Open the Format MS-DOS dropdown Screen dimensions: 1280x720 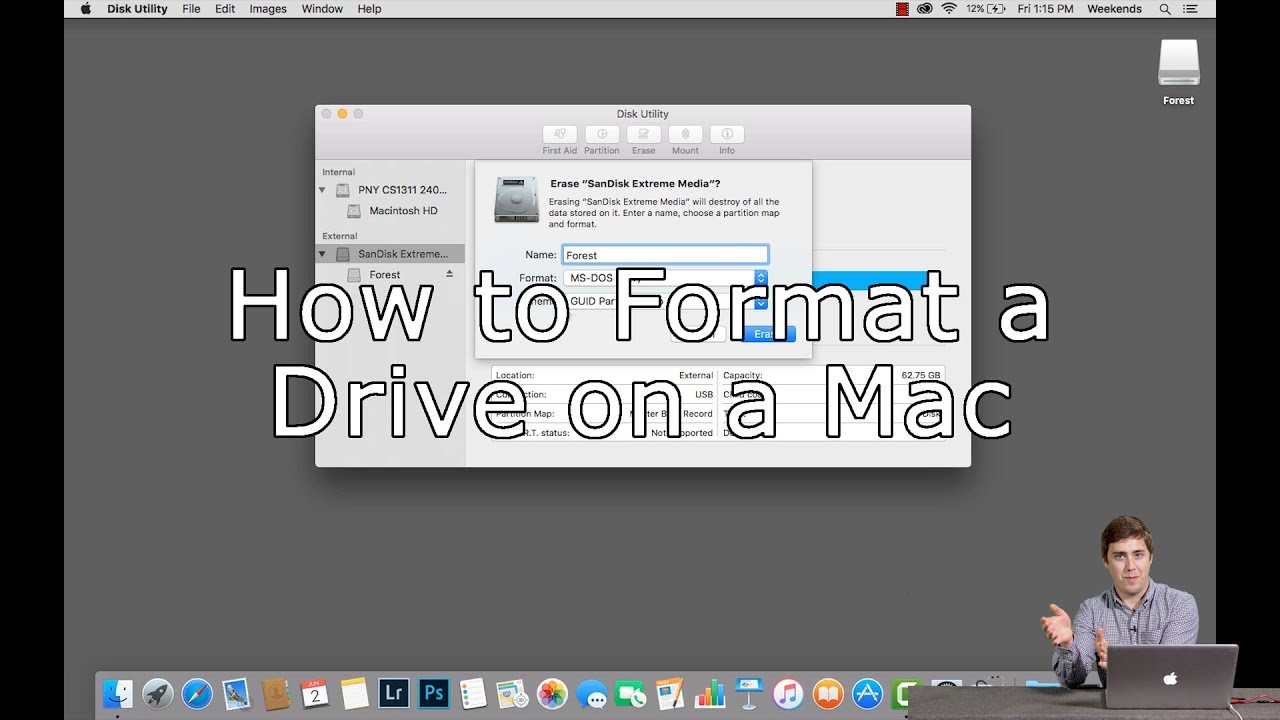[665, 278]
